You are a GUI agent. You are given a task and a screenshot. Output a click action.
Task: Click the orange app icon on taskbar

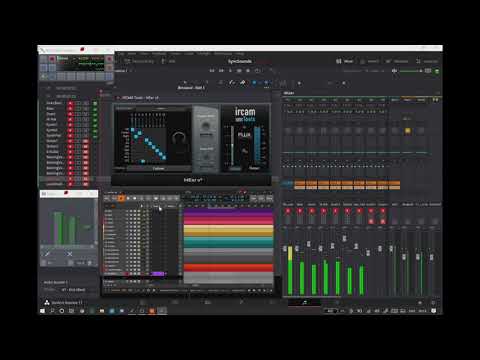152,311
